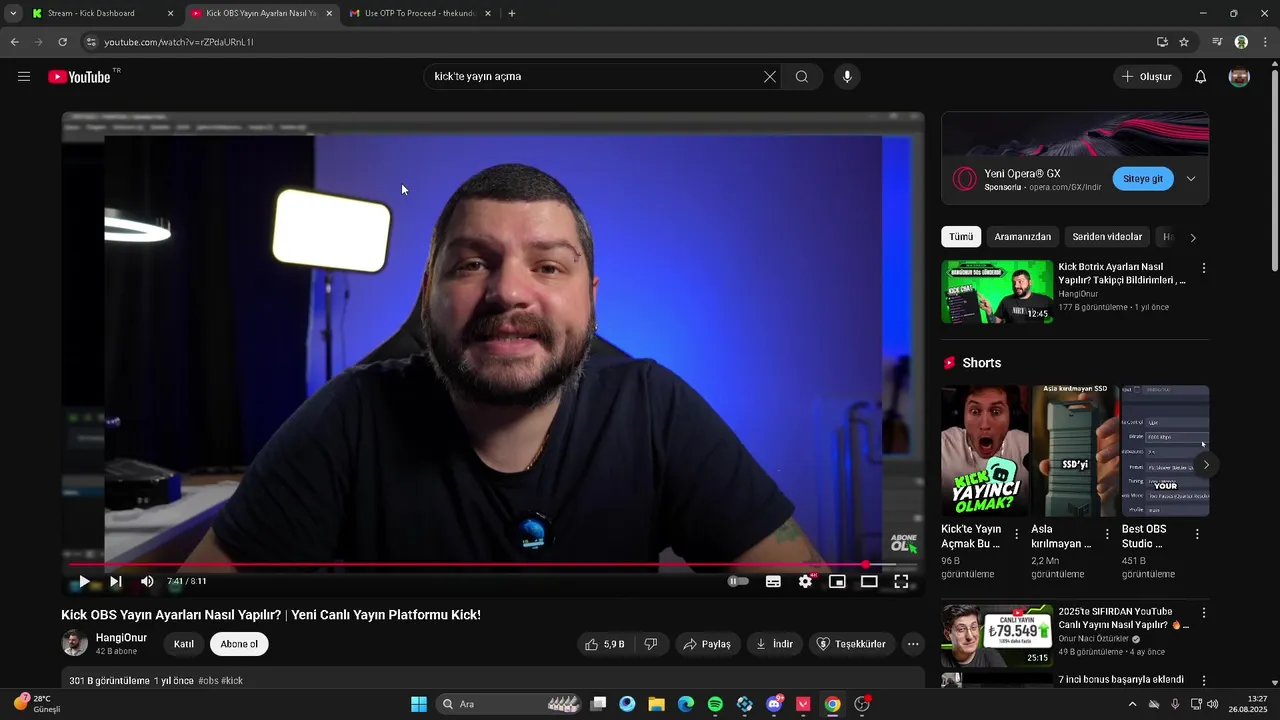Clear the search box text
This screenshot has width=1280, height=720.
[x=770, y=77]
